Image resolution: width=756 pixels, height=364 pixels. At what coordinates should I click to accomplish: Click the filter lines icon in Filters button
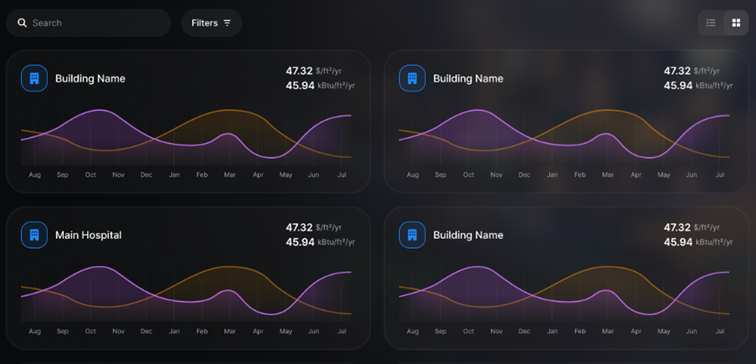(227, 23)
